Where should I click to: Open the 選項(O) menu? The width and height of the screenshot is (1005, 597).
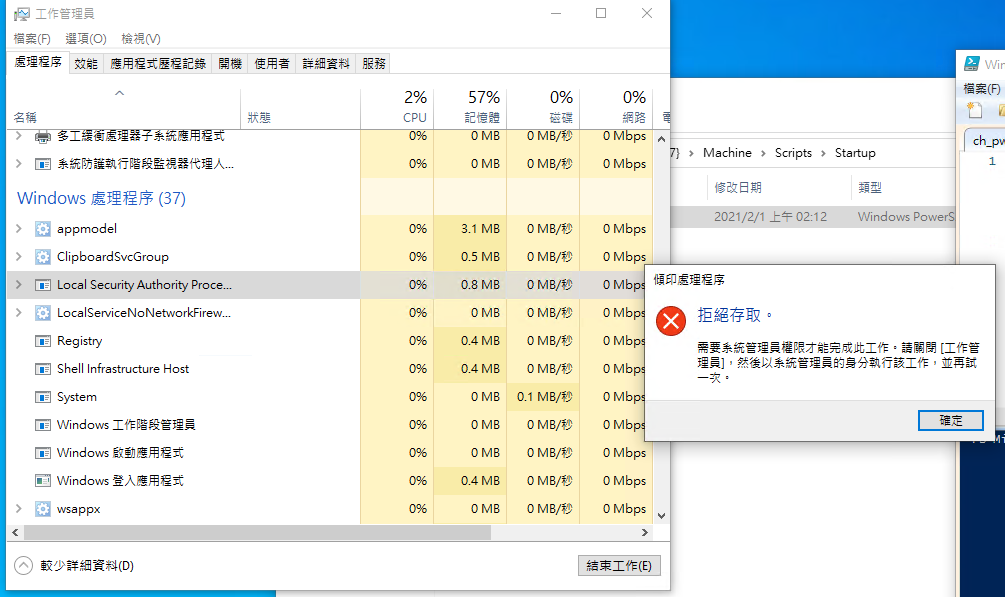pos(86,39)
